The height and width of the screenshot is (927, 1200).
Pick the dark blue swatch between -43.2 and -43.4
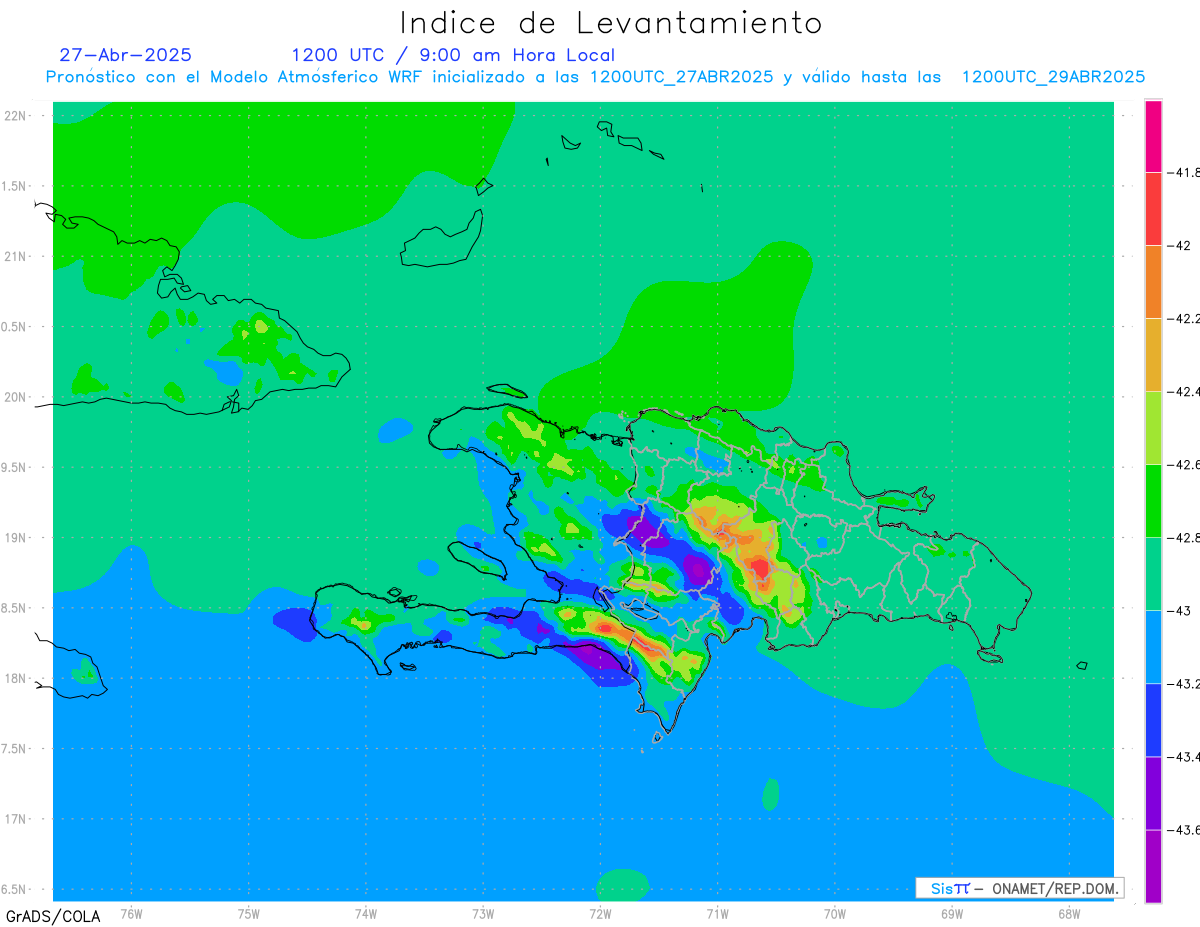pyautogui.click(x=1154, y=720)
